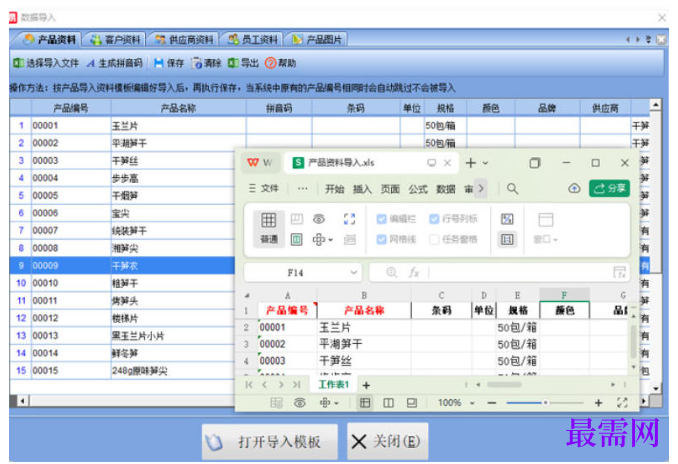Image resolution: width=678 pixels, height=464 pixels.
Task: Open the WPS 文件 menu
Action: 264,189
